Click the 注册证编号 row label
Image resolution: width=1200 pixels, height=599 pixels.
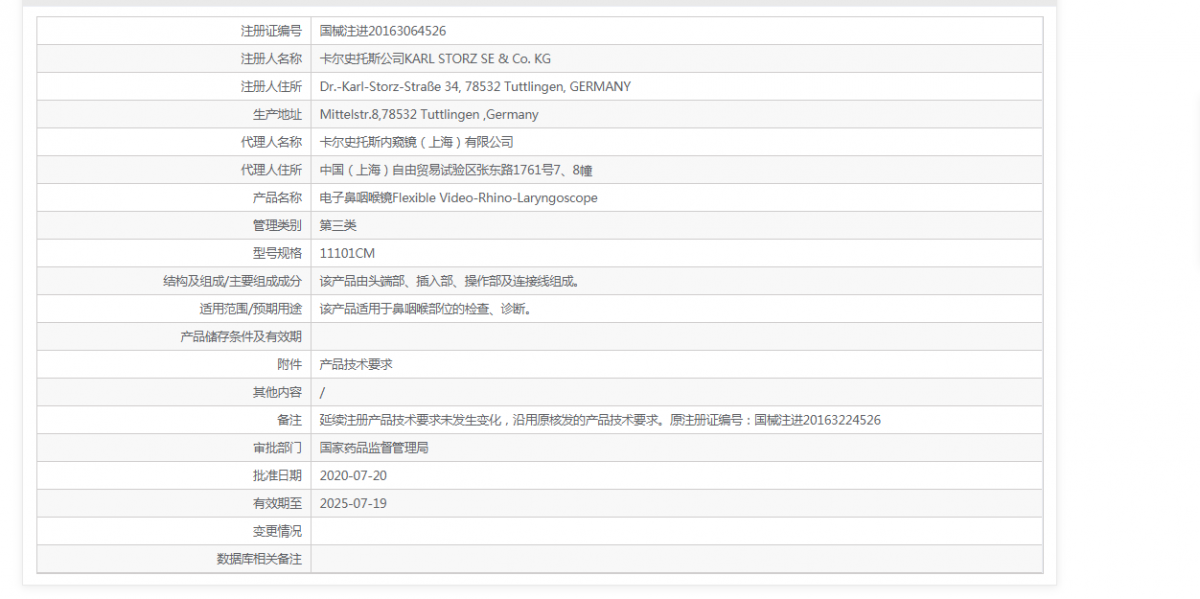click(x=277, y=31)
